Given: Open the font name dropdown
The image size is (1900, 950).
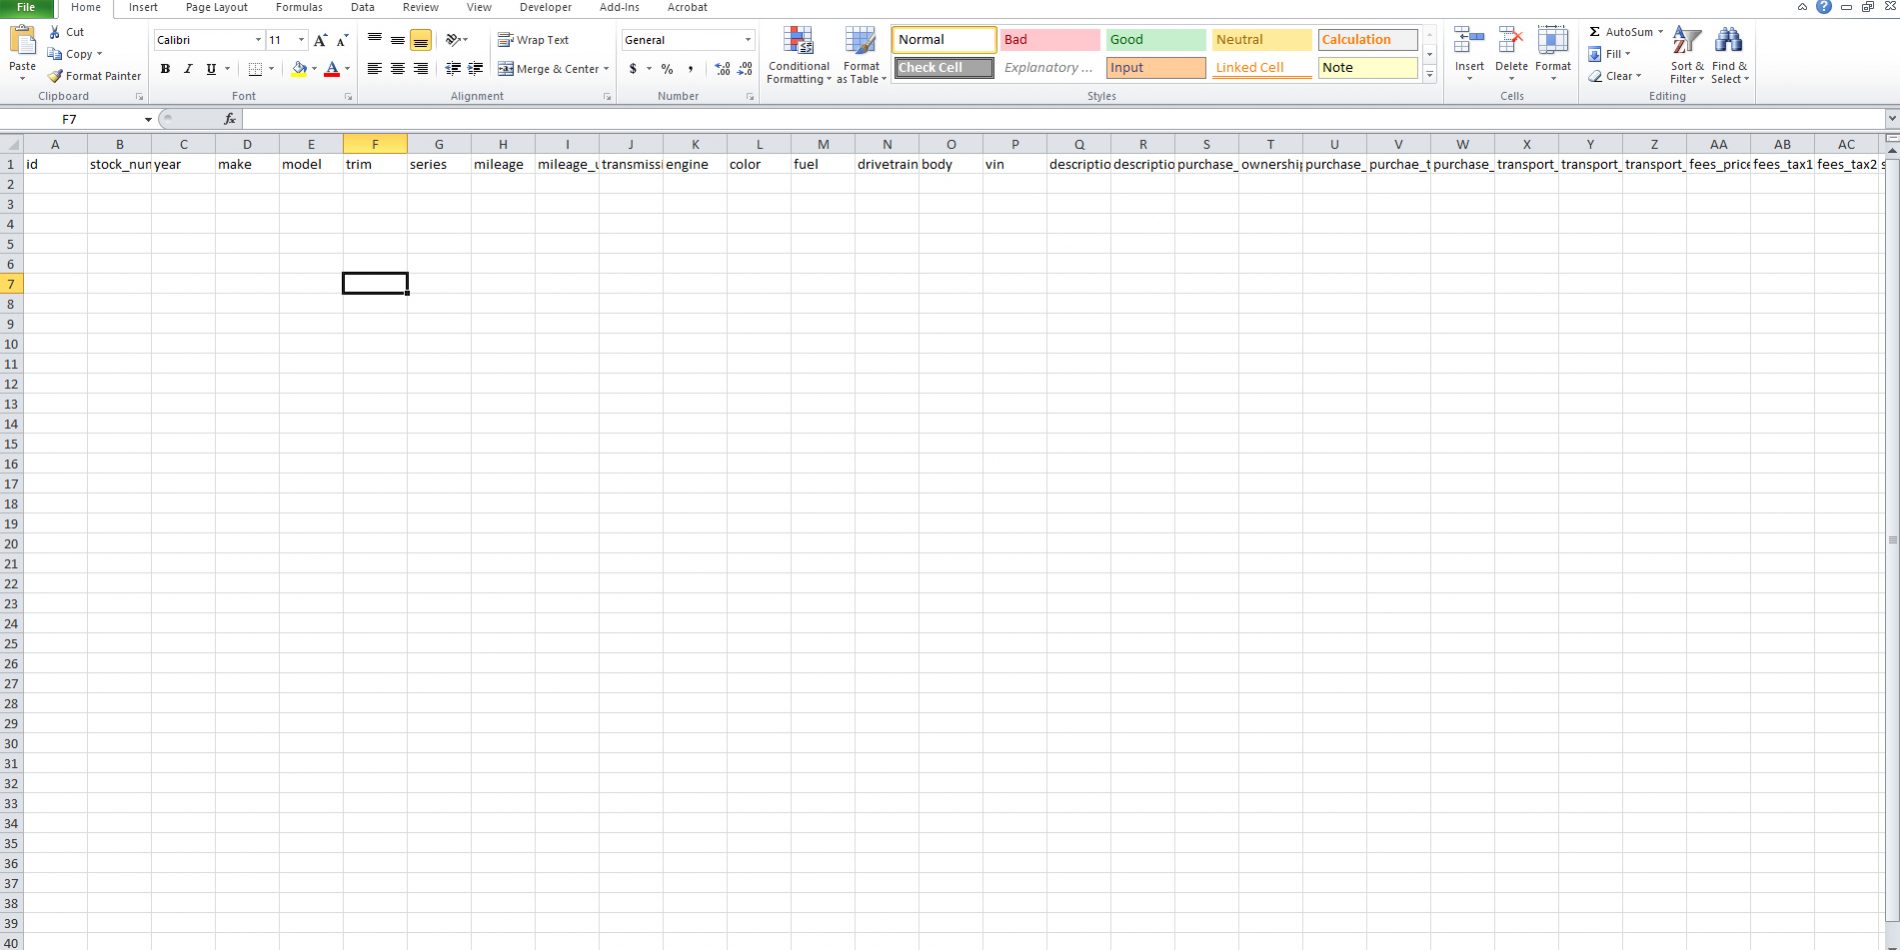Looking at the screenshot, I should click(x=258, y=40).
